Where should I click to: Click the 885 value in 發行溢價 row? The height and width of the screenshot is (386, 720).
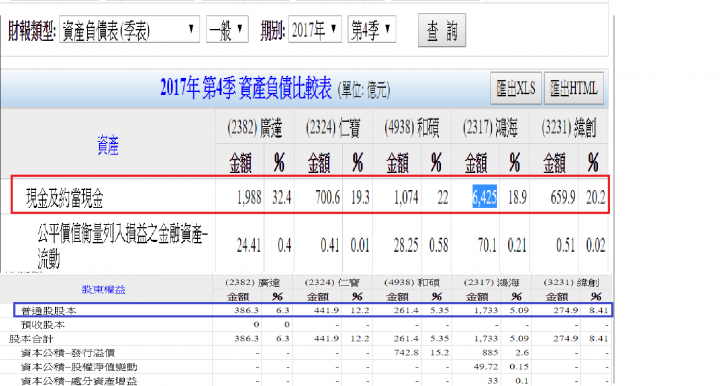[x=490, y=352]
